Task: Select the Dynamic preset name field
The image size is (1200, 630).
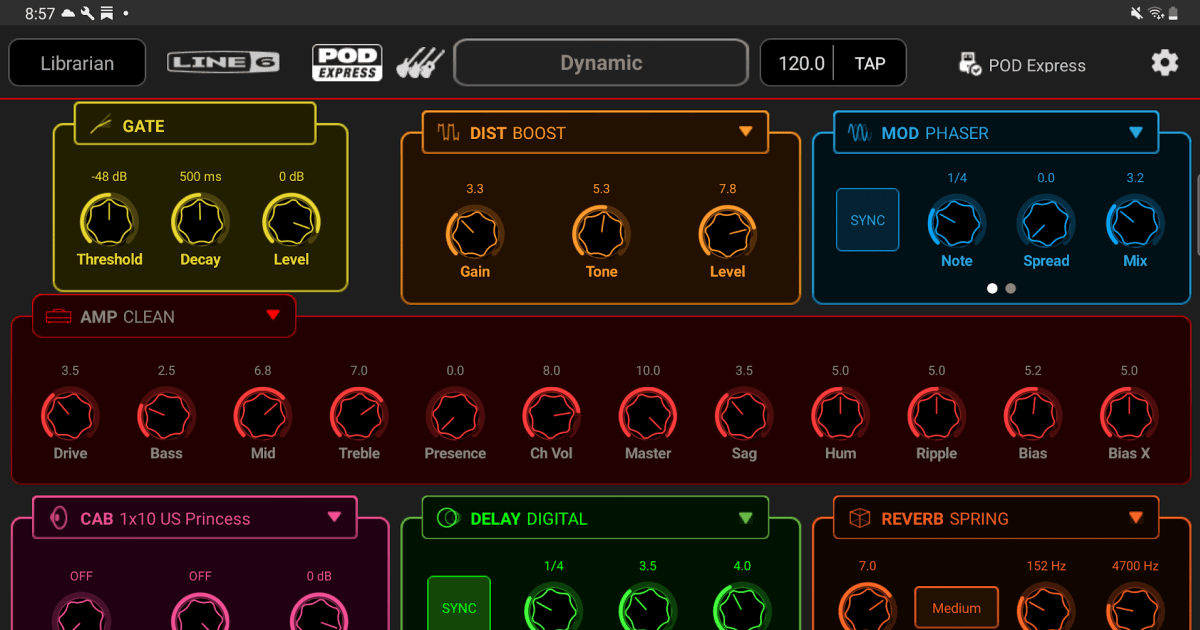Action: pyautogui.click(x=601, y=63)
